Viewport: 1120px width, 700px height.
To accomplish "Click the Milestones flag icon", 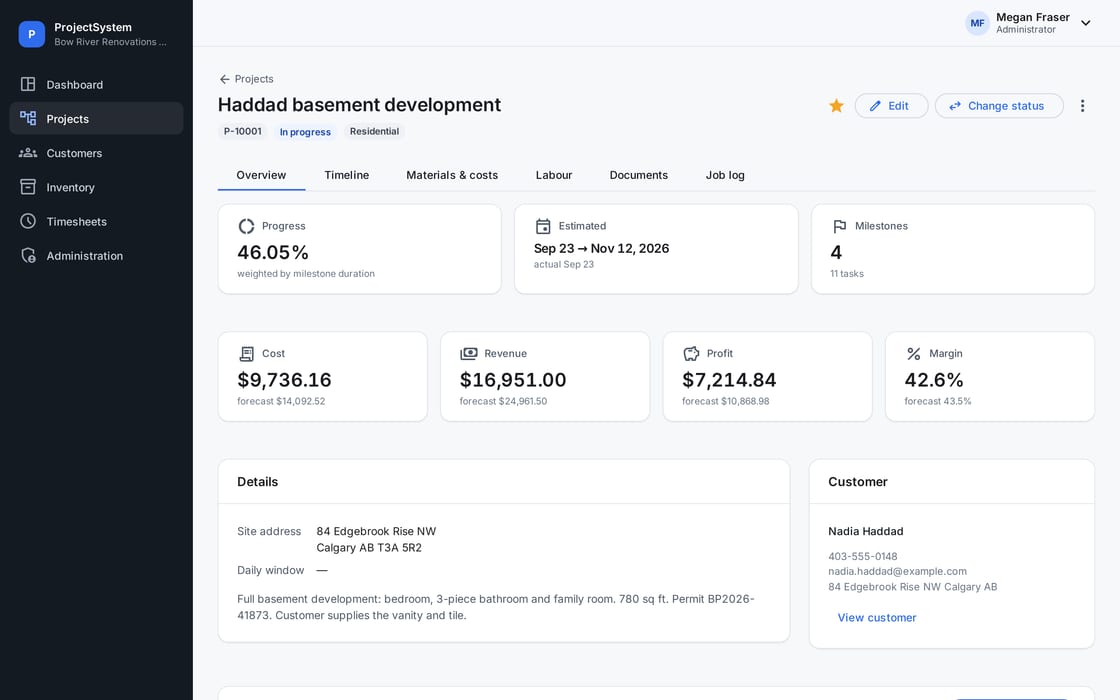I will click(839, 226).
